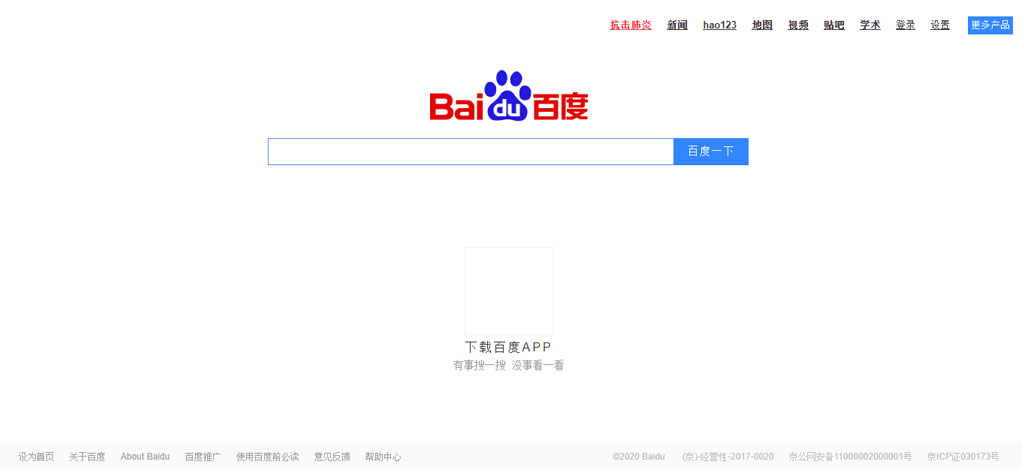Go to hao123 link
Image resolution: width=1024 pixels, height=473 pixels.
click(x=720, y=25)
